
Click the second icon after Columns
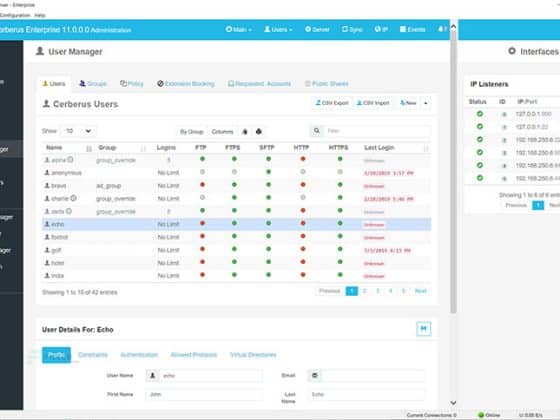259,132
